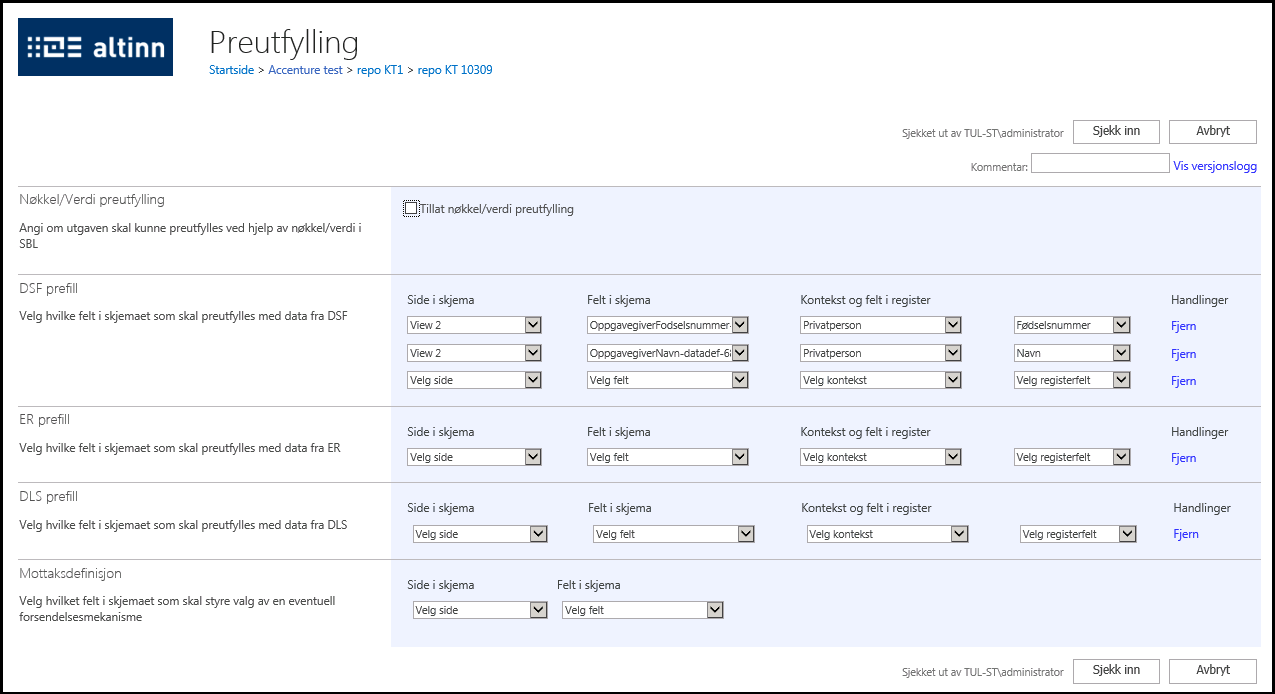Open Mottaksdefinisjon Velg side dropdown

point(480,610)
